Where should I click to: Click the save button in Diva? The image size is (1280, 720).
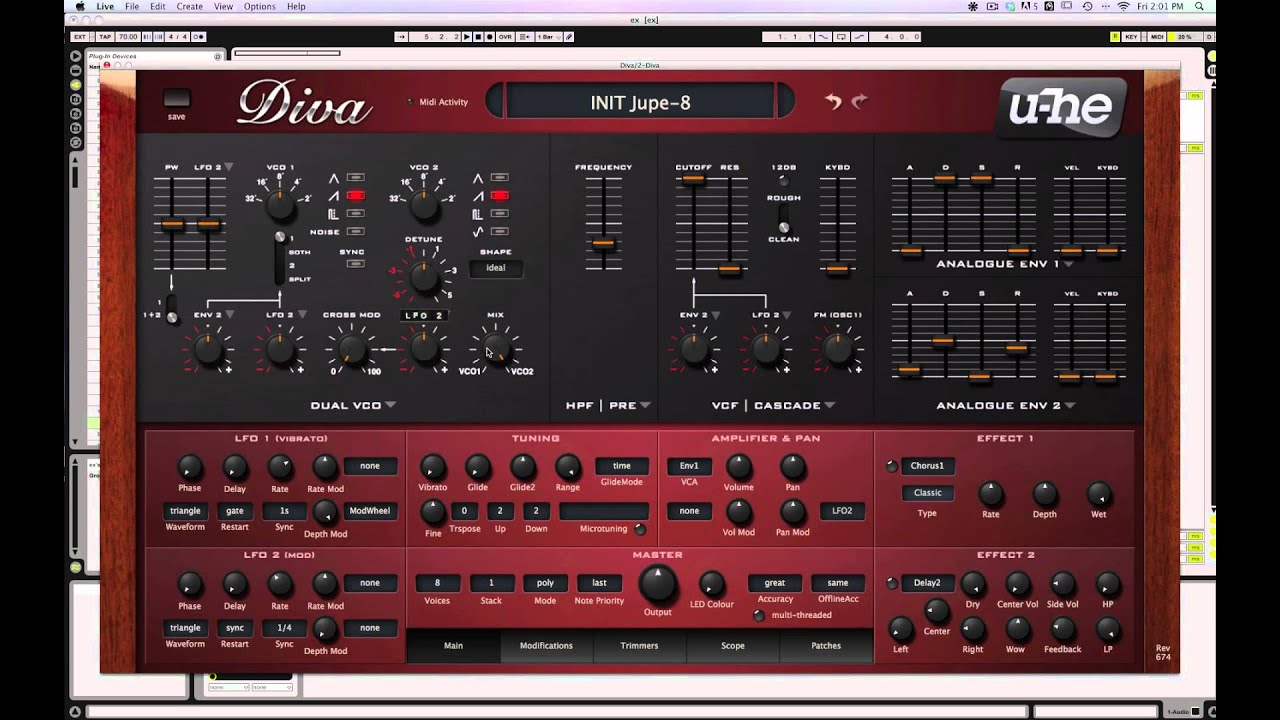pos(176,98)
